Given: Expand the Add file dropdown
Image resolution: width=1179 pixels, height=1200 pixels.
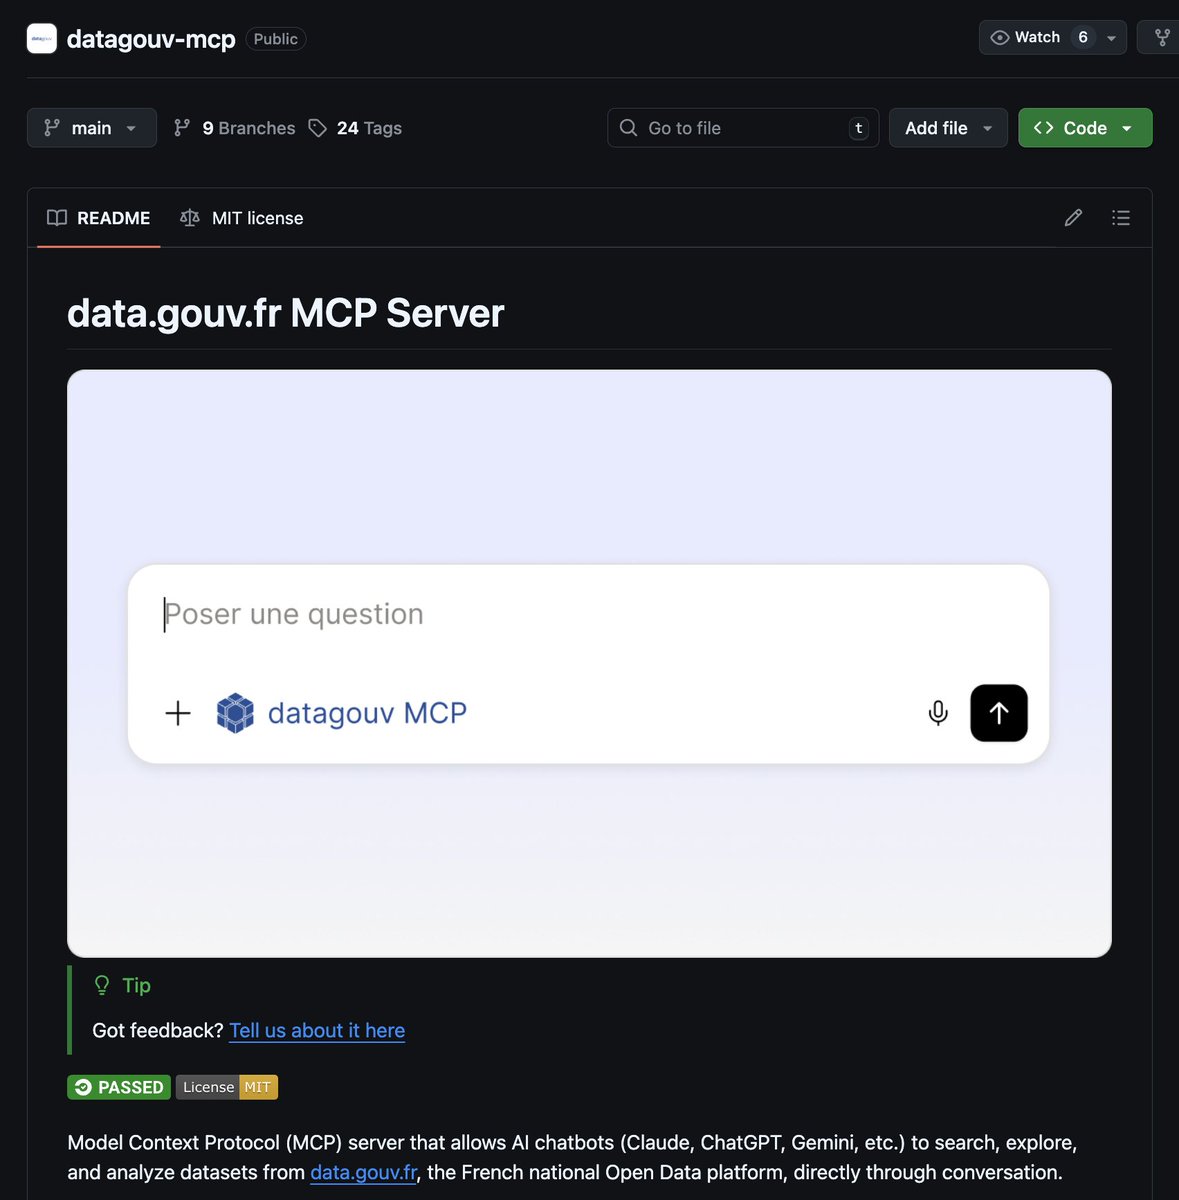Looking at the screenshot, I should (948, 128).
